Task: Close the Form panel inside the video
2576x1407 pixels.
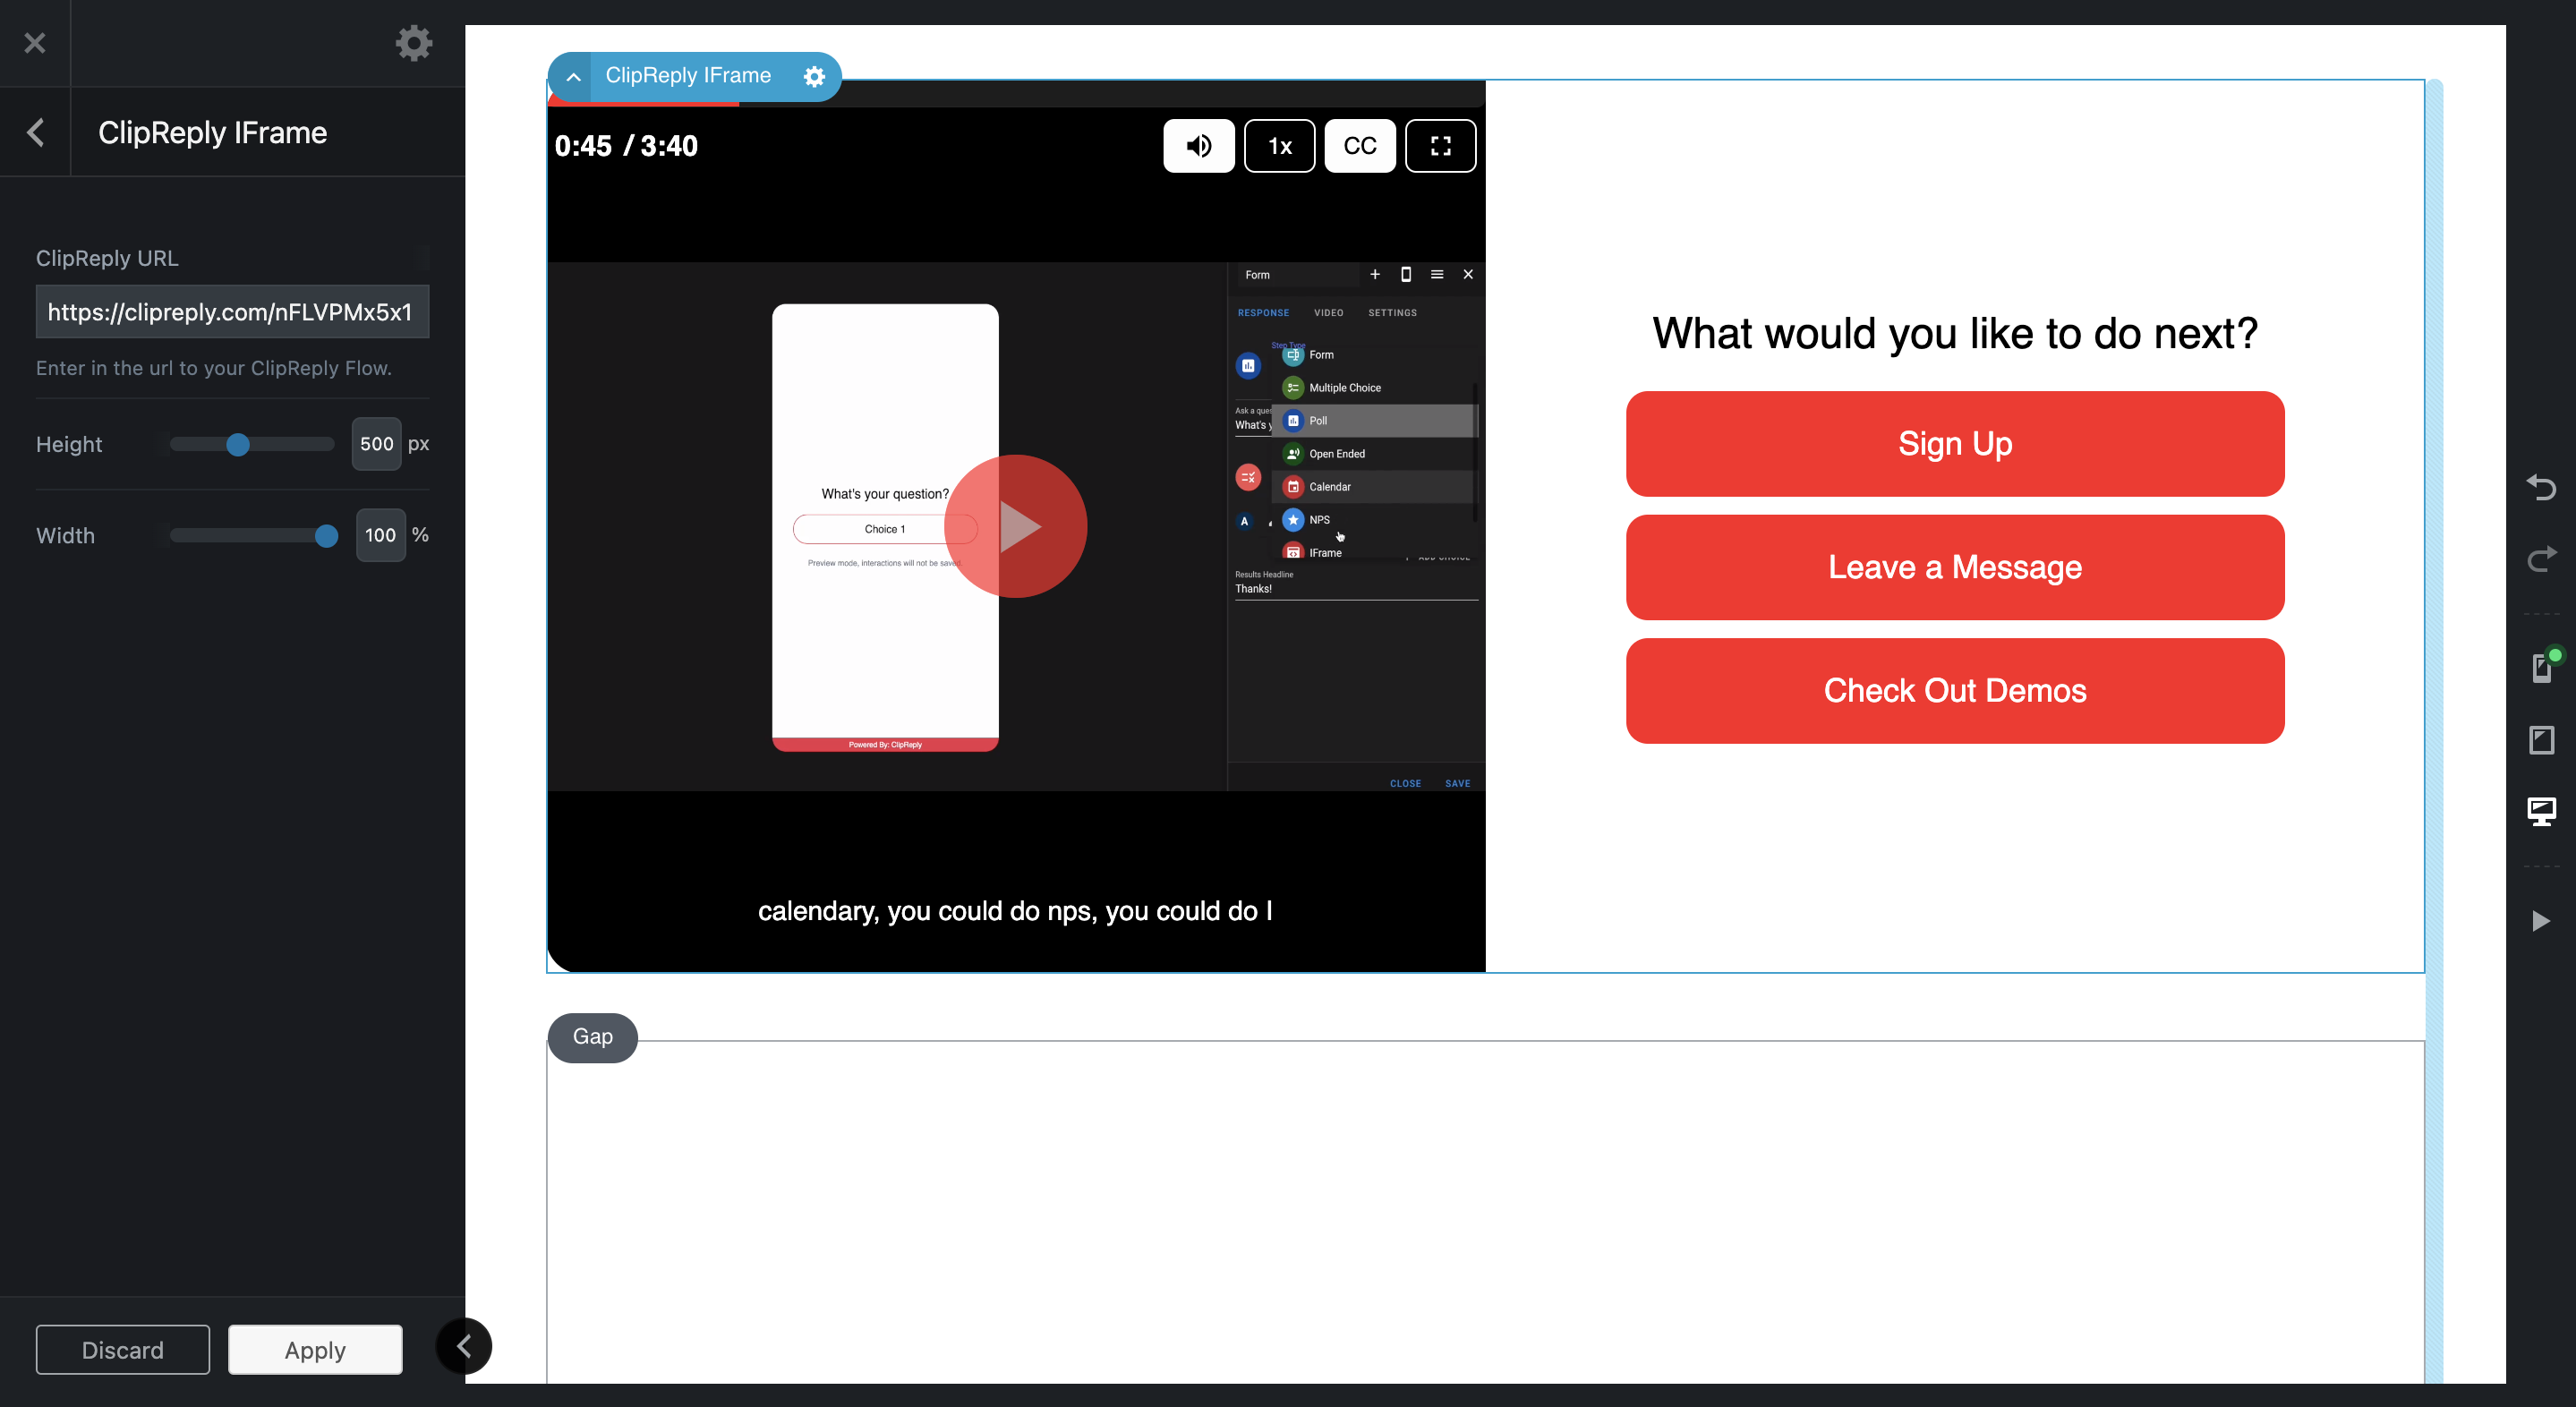Action: coord(1468,274)
